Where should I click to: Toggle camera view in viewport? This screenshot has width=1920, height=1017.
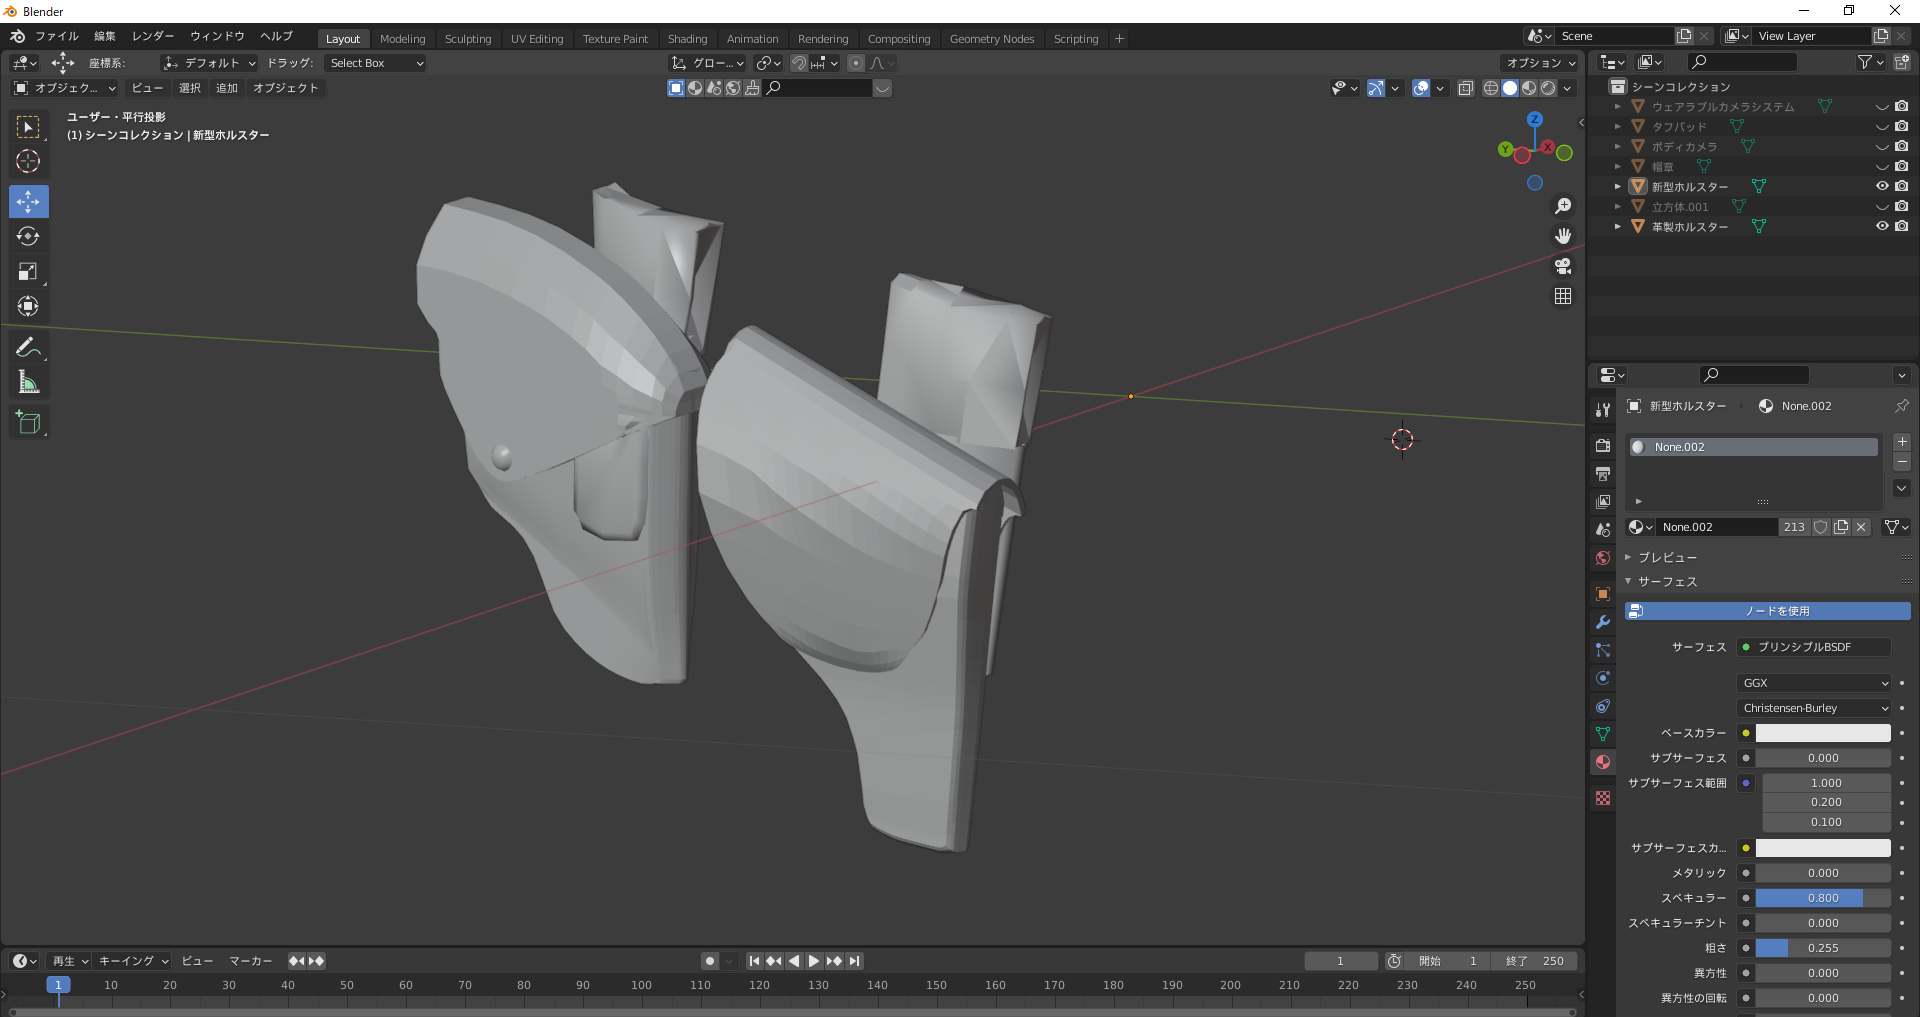[x=1563, y=266]
